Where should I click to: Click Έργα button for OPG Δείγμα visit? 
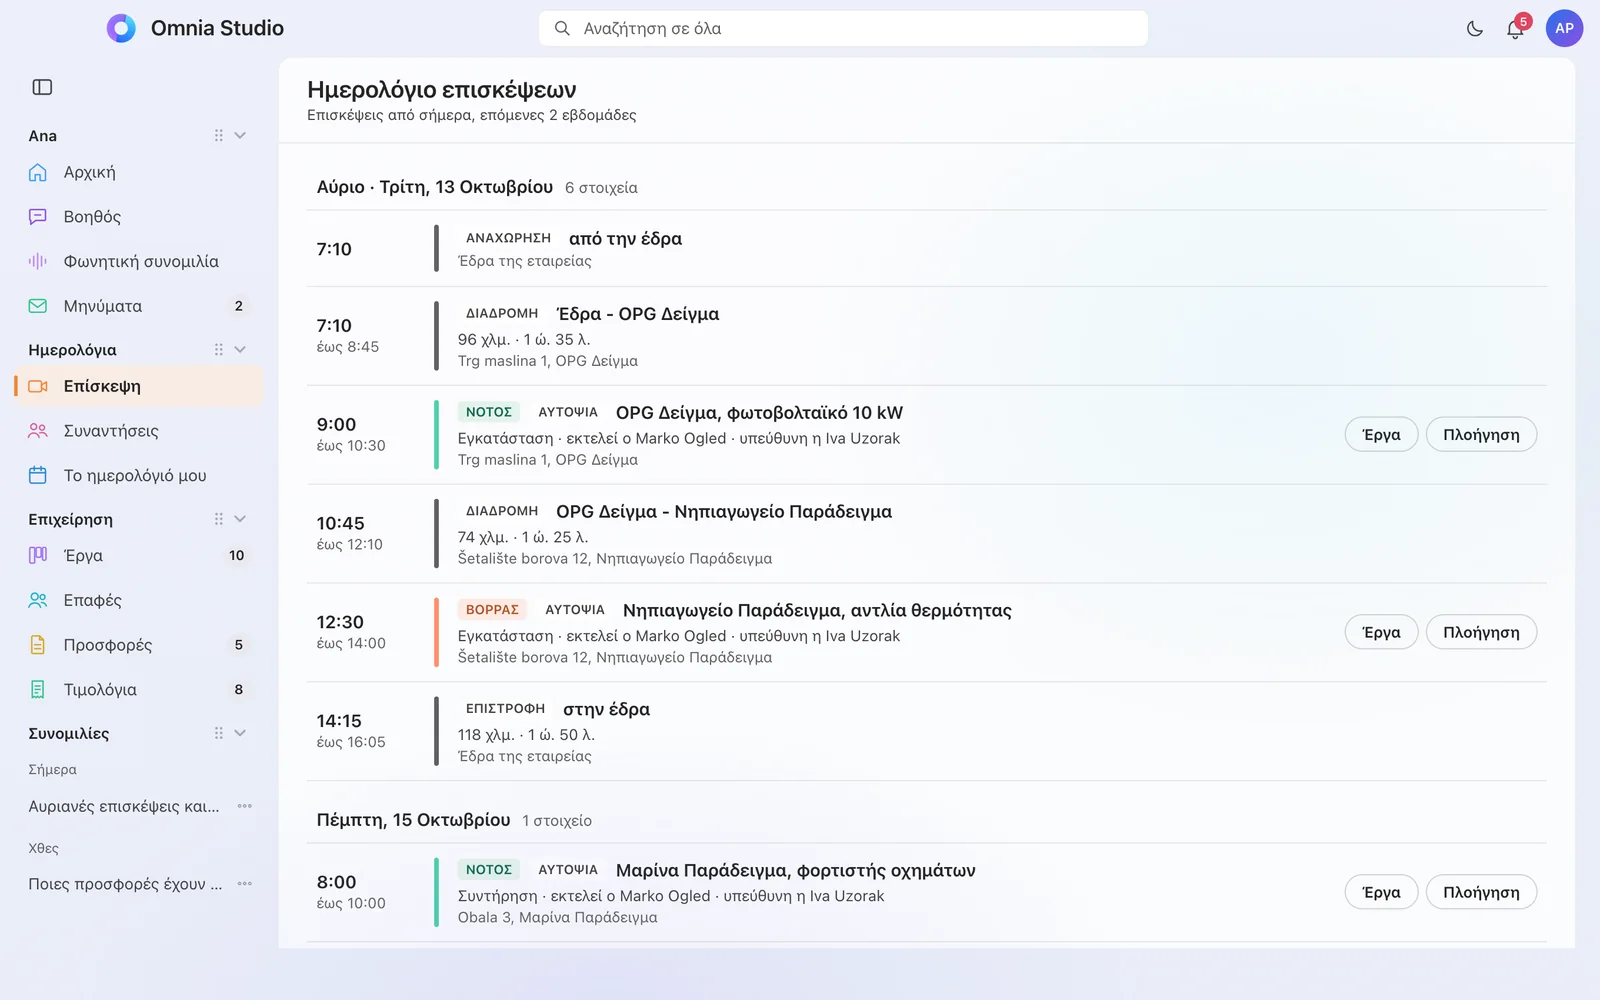(1381, 435)
